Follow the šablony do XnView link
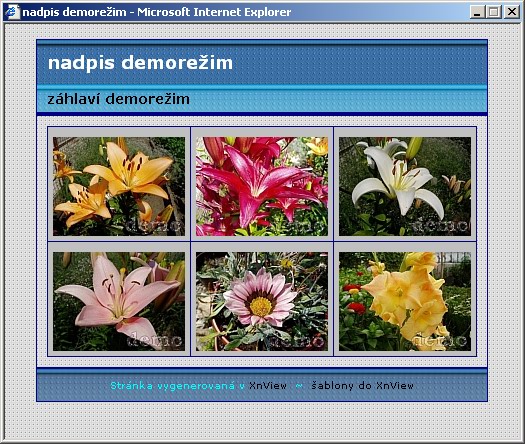 click(x=362, y=386)
